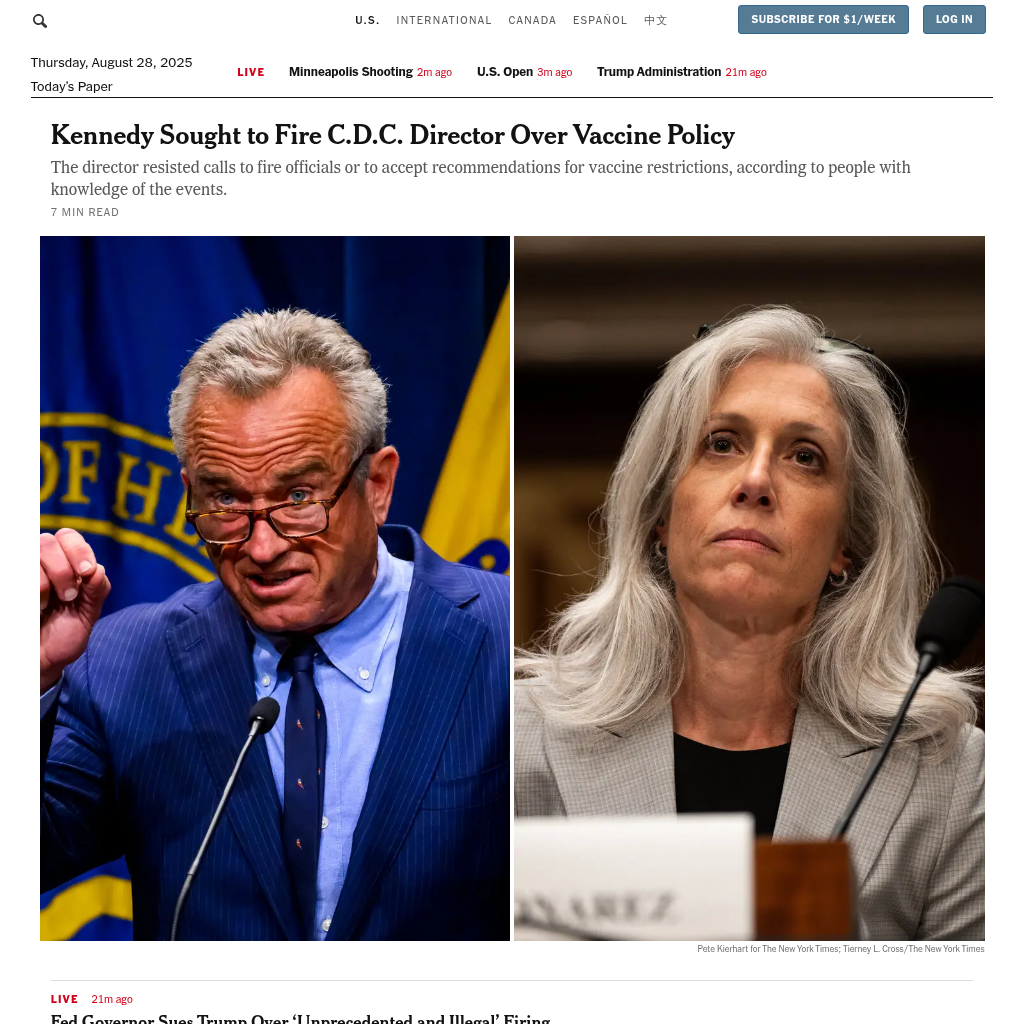Switch to the International edition

point(443,20)
